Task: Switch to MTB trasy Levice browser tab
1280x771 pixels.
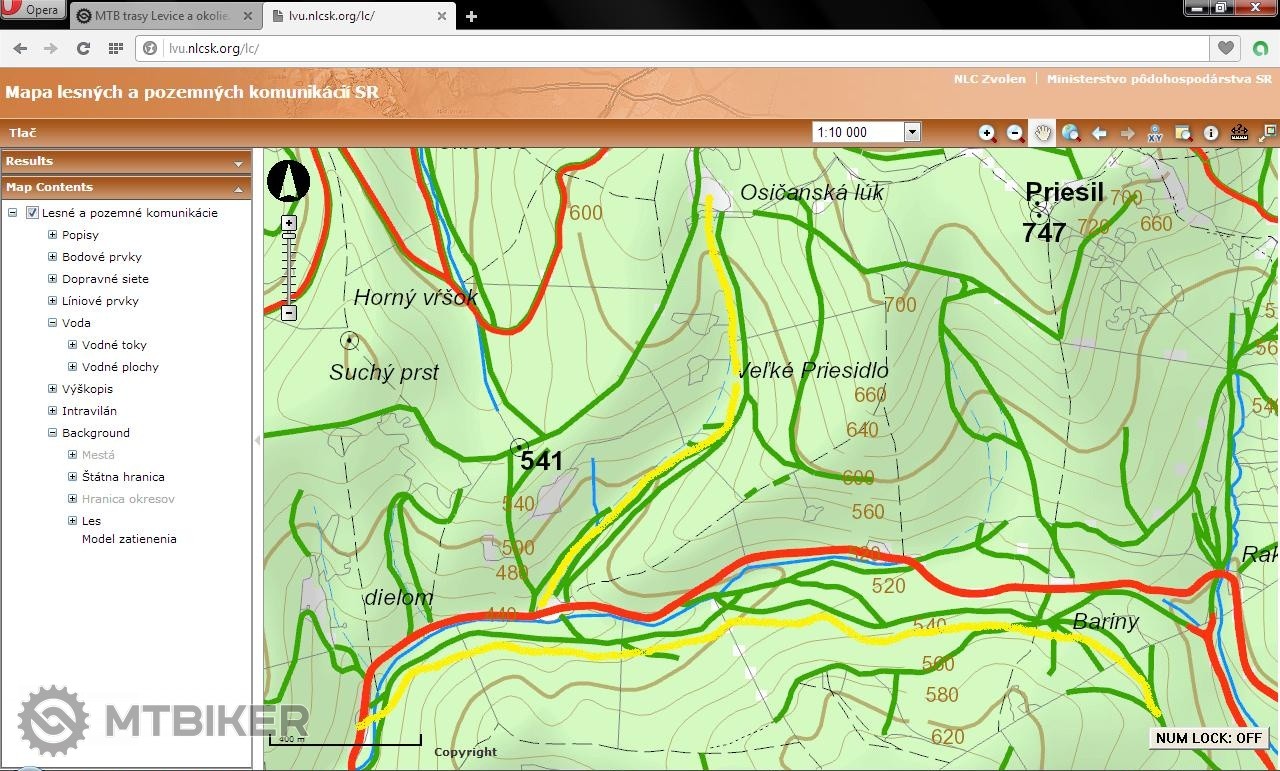Action: [x=160, y=16]
